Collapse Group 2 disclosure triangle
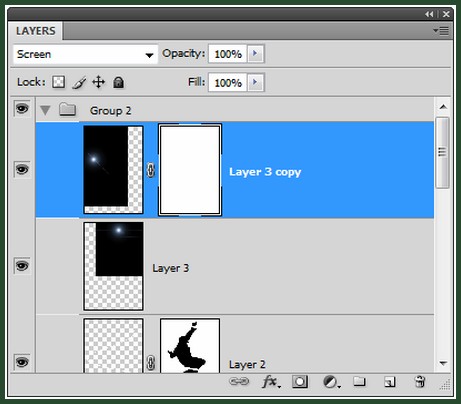Viewport: 461px width, 404px height. point(45,110)
